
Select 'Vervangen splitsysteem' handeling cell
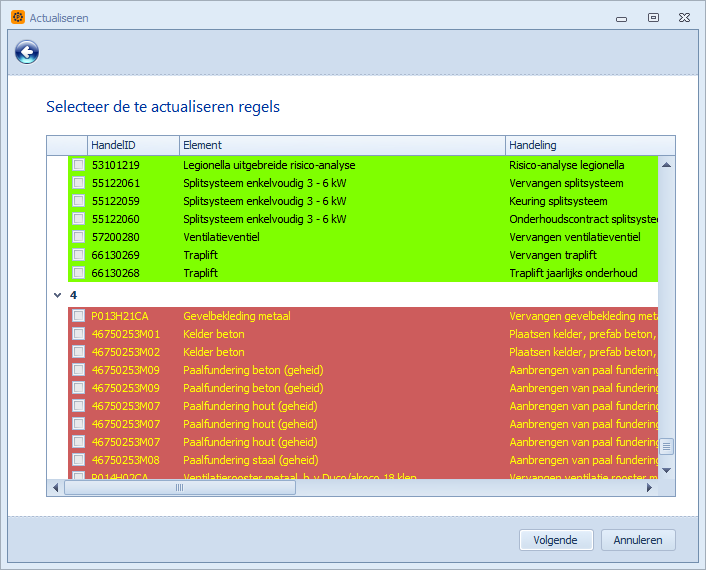click(x=582, y=183)
